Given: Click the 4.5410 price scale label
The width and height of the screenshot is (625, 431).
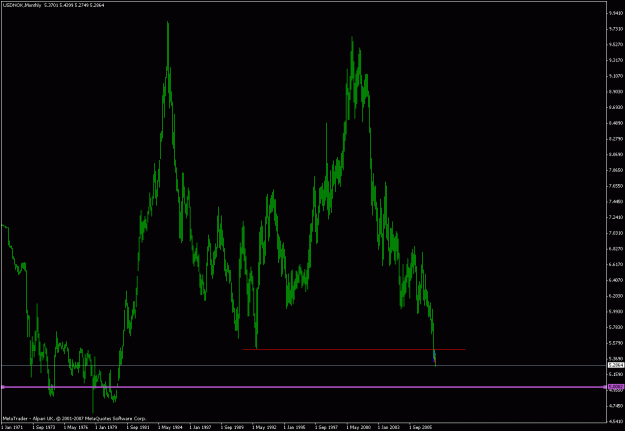Looking at the screenshot, I should point(615,421).
